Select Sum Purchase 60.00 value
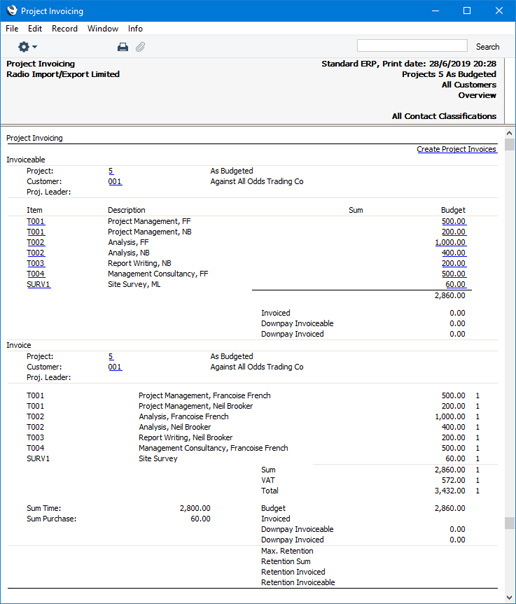The image size is (516, 604). coord(200,519)
